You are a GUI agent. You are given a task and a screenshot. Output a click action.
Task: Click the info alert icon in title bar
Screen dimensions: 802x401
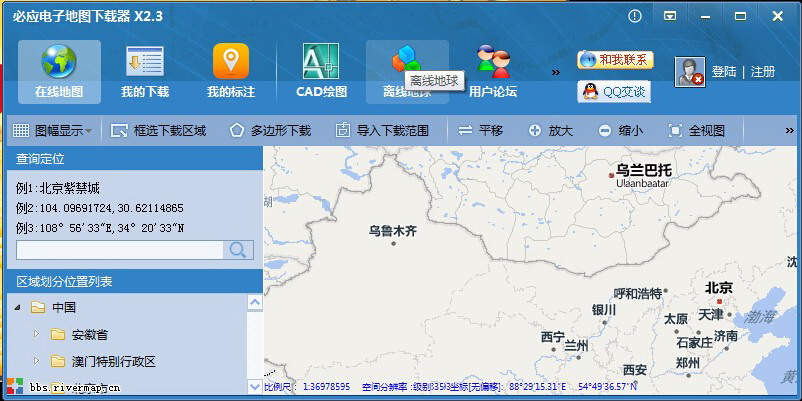point(635,16)
